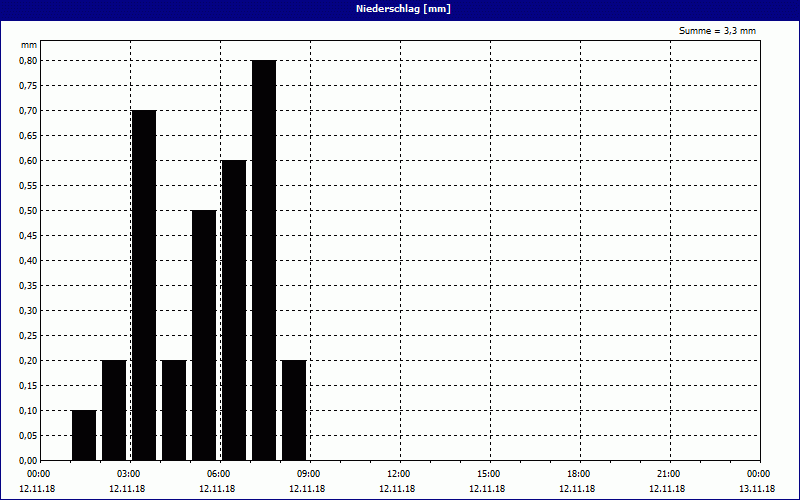
Task: Click the 0,60 mm precipitation bar
Action: (x=234, y=310)
